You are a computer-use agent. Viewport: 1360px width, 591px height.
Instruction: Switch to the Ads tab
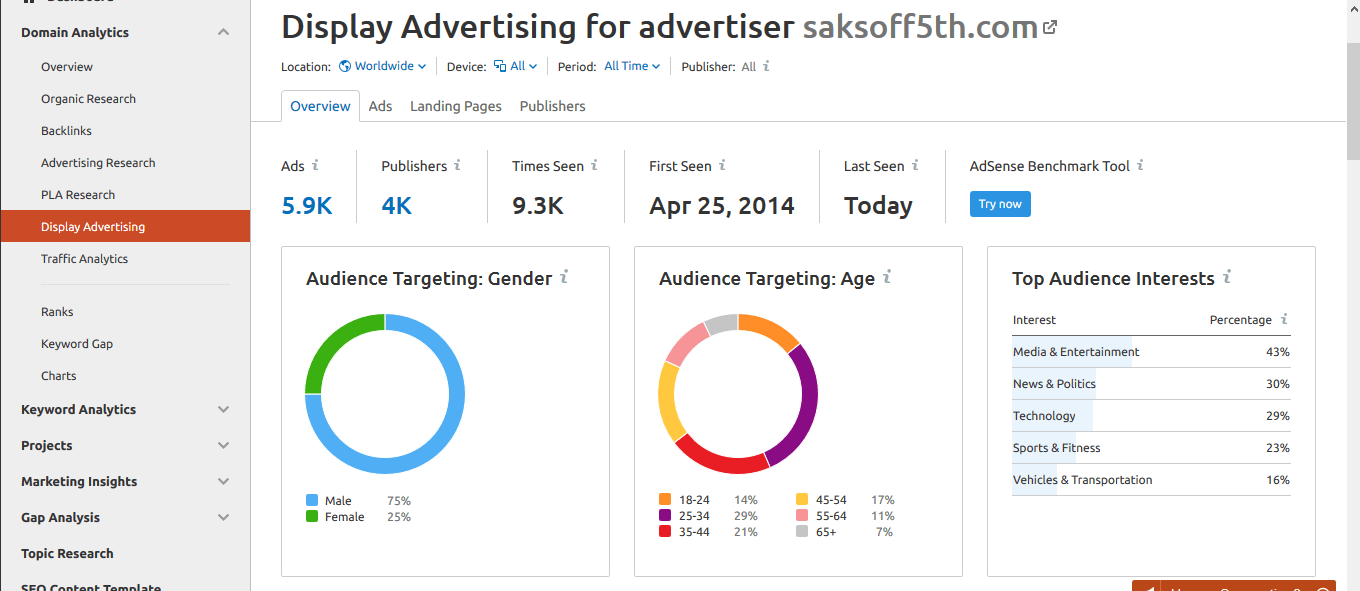pyautogui.click(x=380, y=105)
